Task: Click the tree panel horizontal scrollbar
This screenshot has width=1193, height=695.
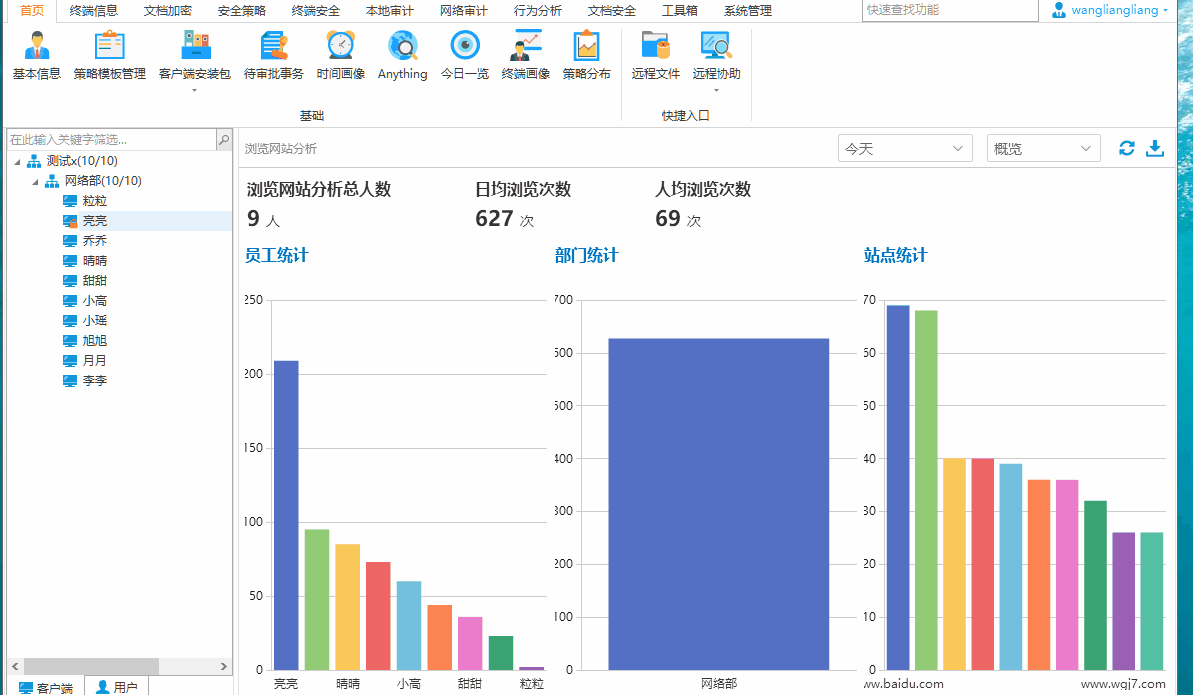Action: click(x=90, y=666)
